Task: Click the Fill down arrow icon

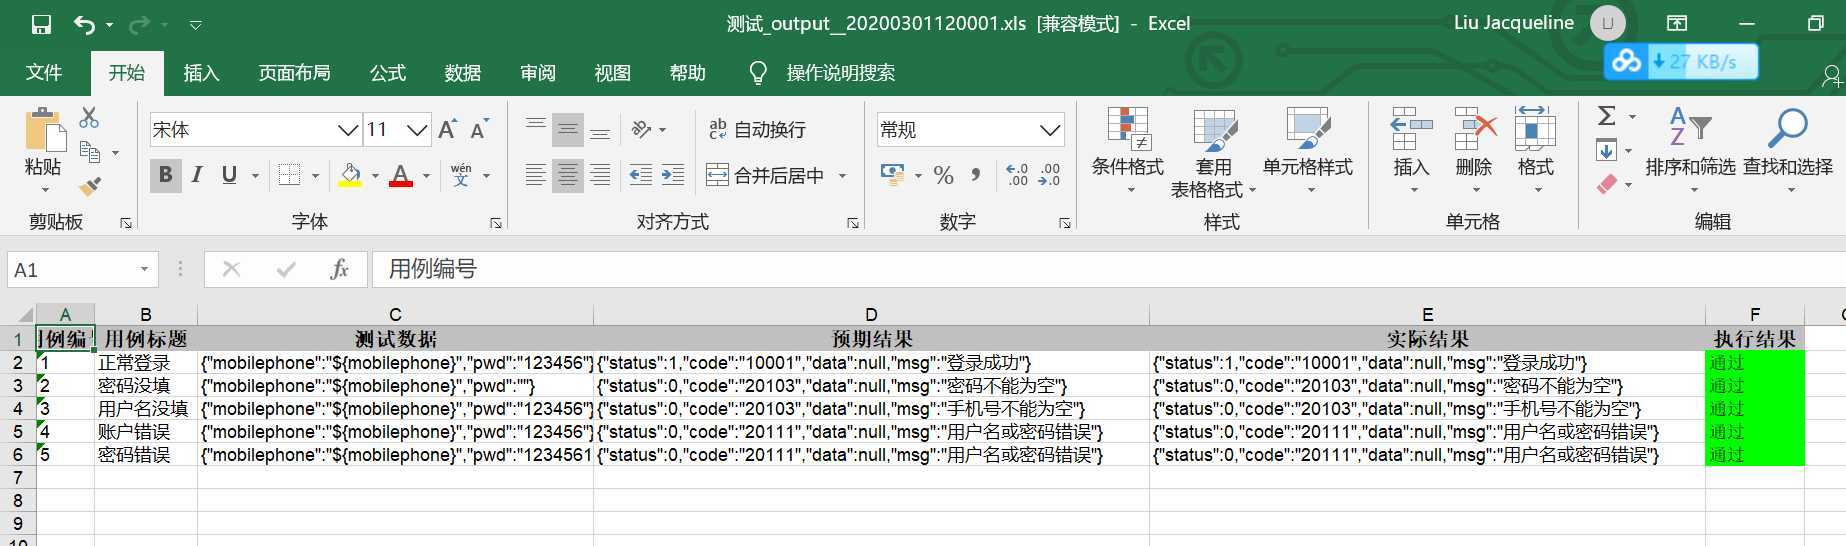Action: pos(1607,151)
